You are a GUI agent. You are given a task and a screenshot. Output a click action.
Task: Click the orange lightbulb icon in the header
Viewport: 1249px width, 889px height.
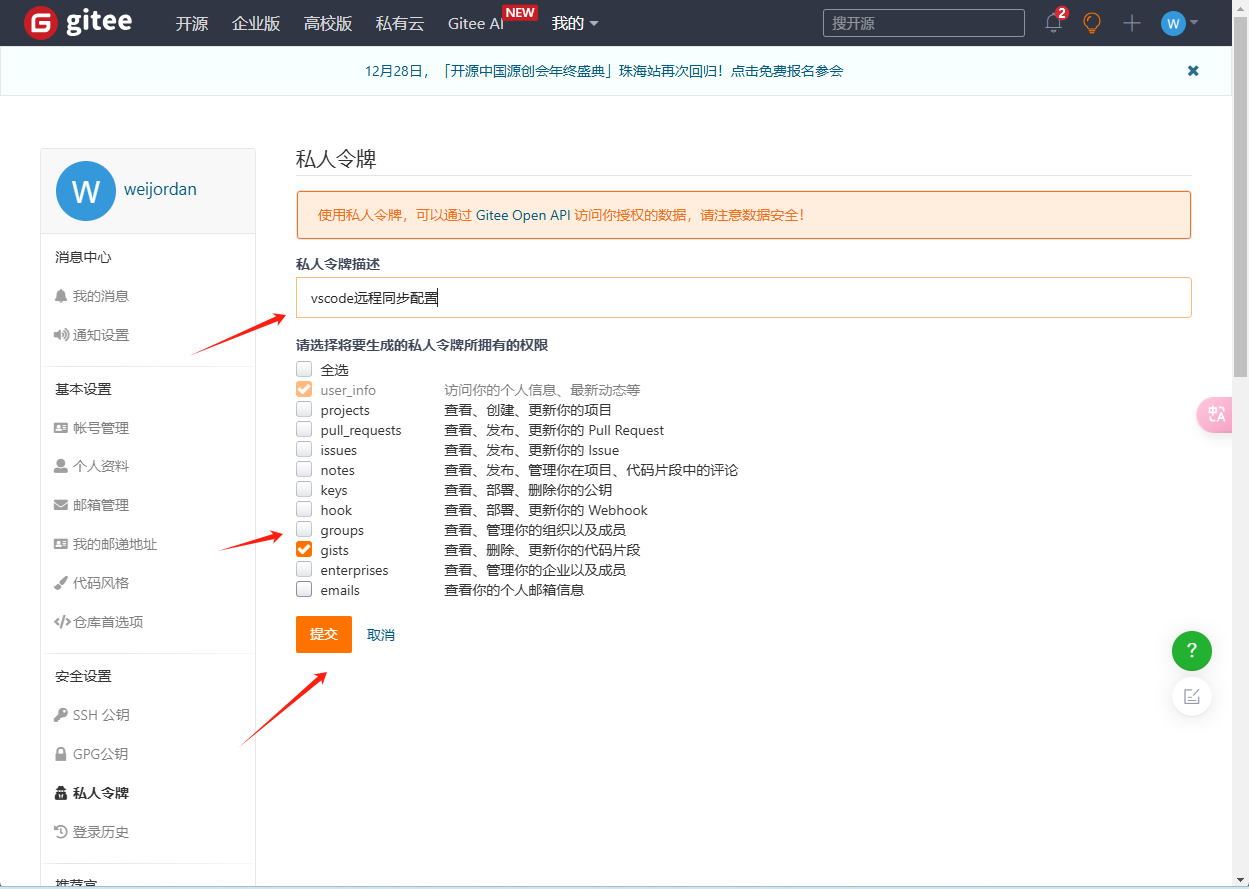coord(1092,23)
